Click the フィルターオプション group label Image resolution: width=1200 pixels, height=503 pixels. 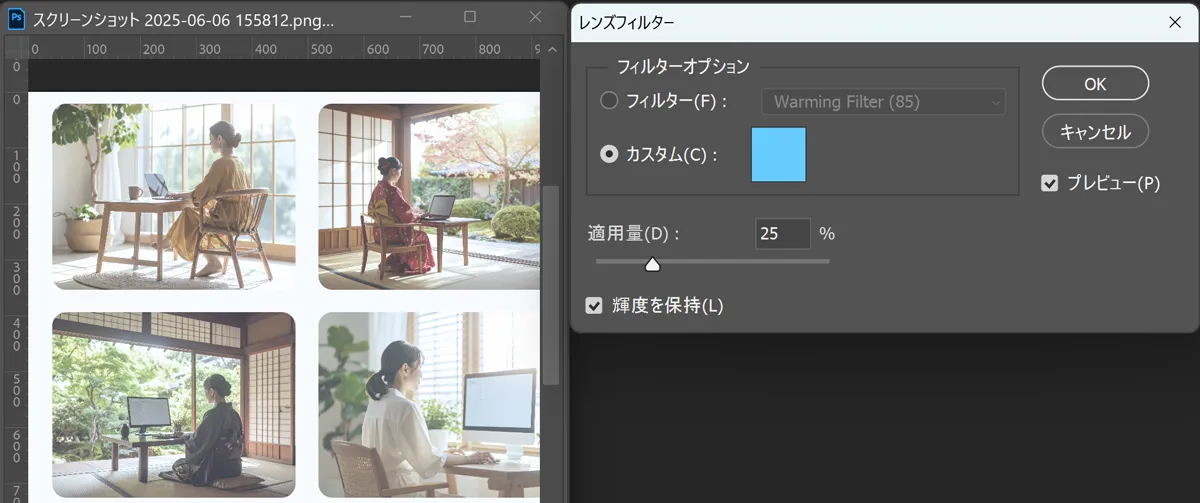683,67
